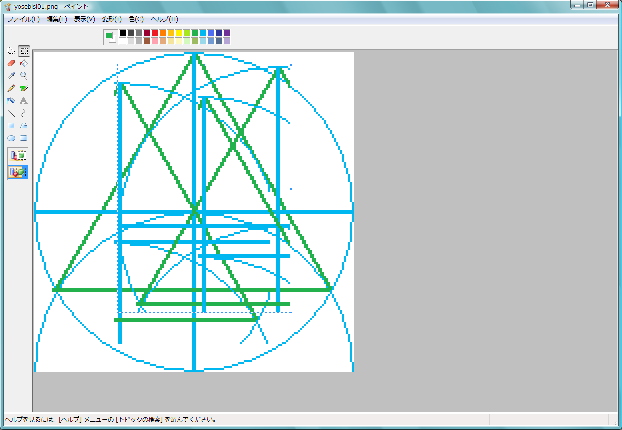
Task: Enable transparent selection background option
Action: [x=18, y=171]
